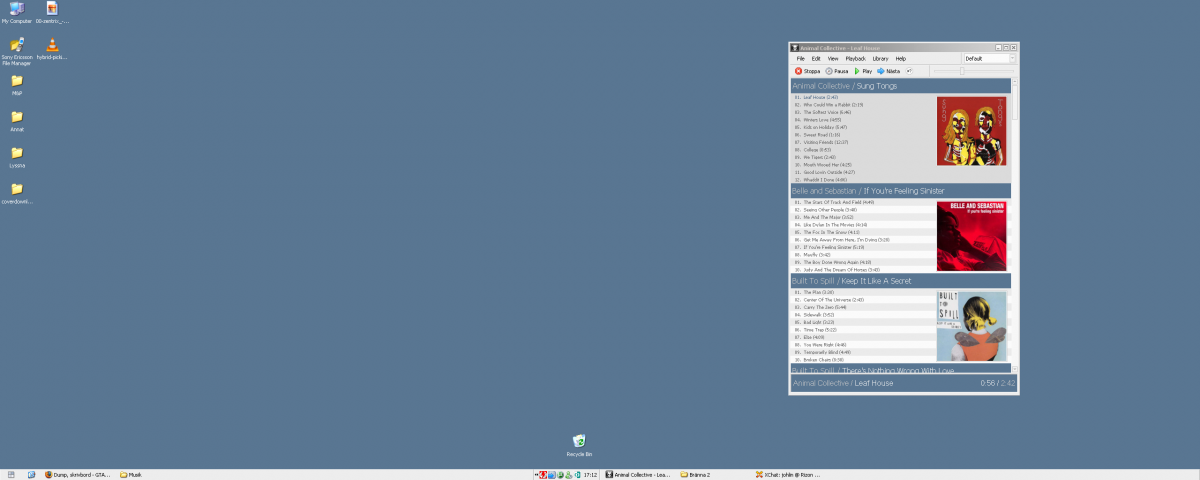Image resolution: width=1200 pixels, height=480 pixels.
Task: Expand the Default playback order dropdown
Action: [1012, 59]
